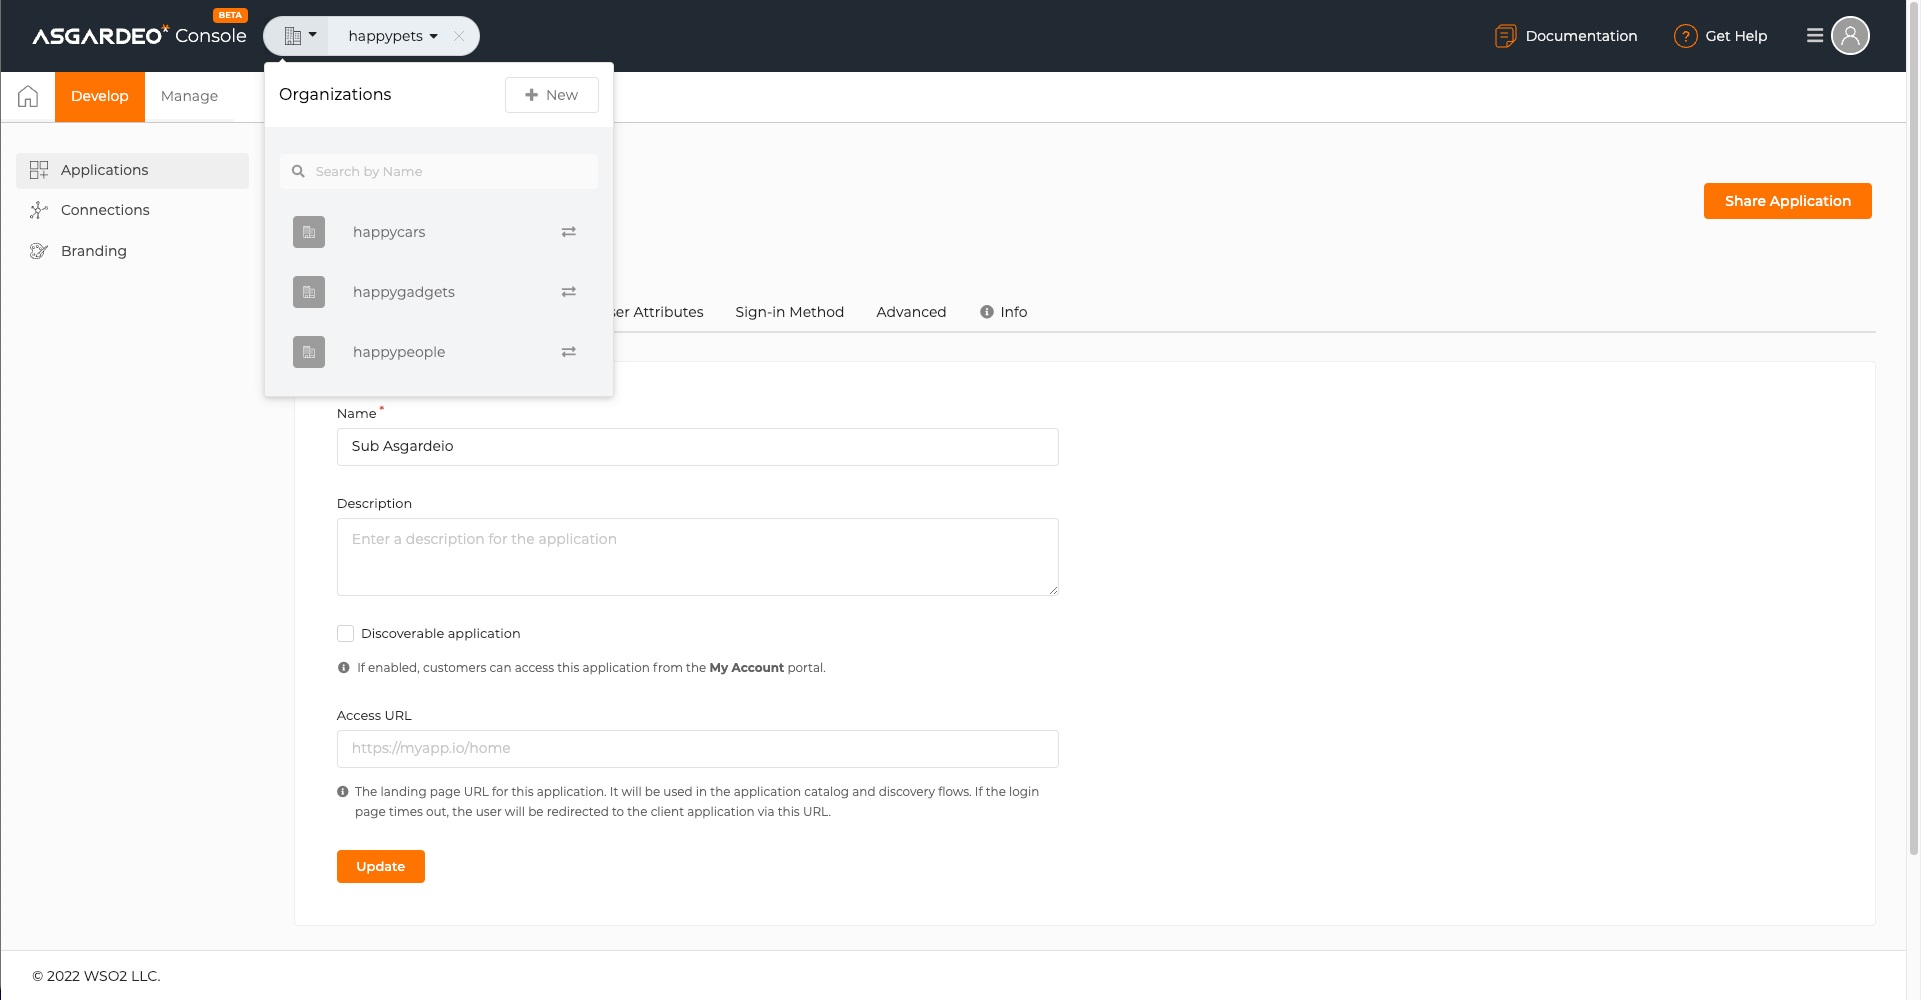Screen dimensions: 1921x1000
Task: Switch to happygadgets via swap icon
Action: click(569, 292)
